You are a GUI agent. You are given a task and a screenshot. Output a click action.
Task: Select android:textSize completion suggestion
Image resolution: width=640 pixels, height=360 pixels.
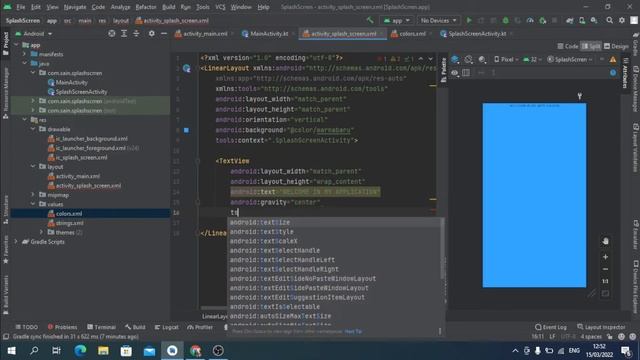[x=335, y=222]
